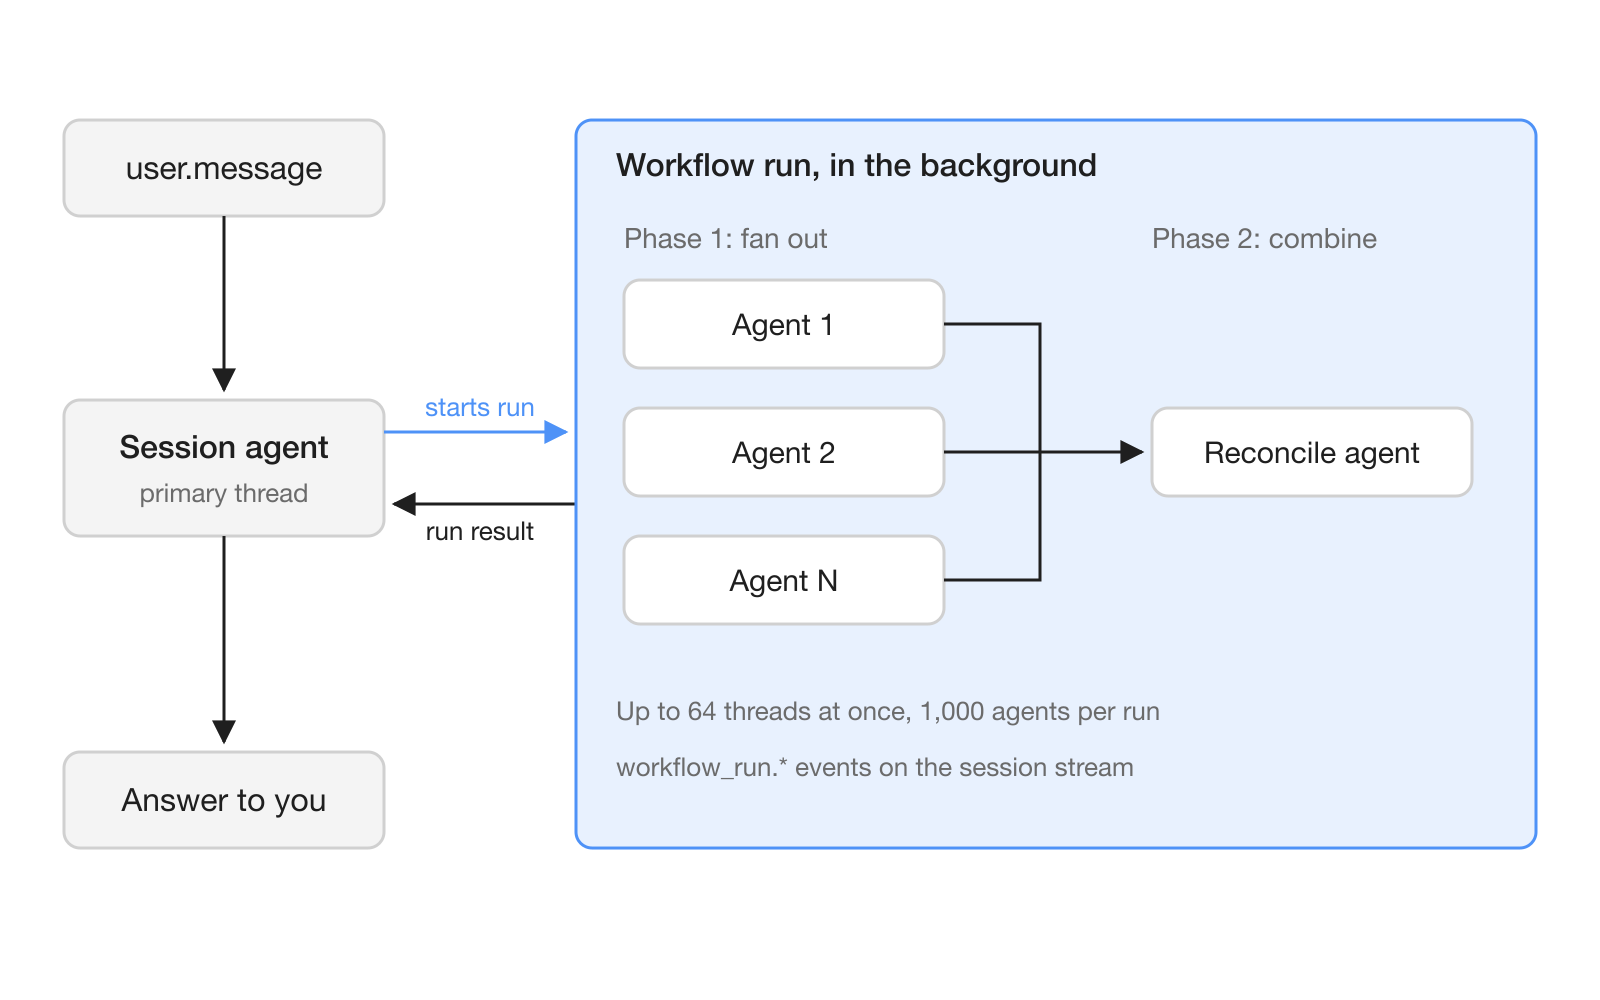1600x1000 pixels.
Task: Select the Agent N box
Action: click(x=784, y=580)
